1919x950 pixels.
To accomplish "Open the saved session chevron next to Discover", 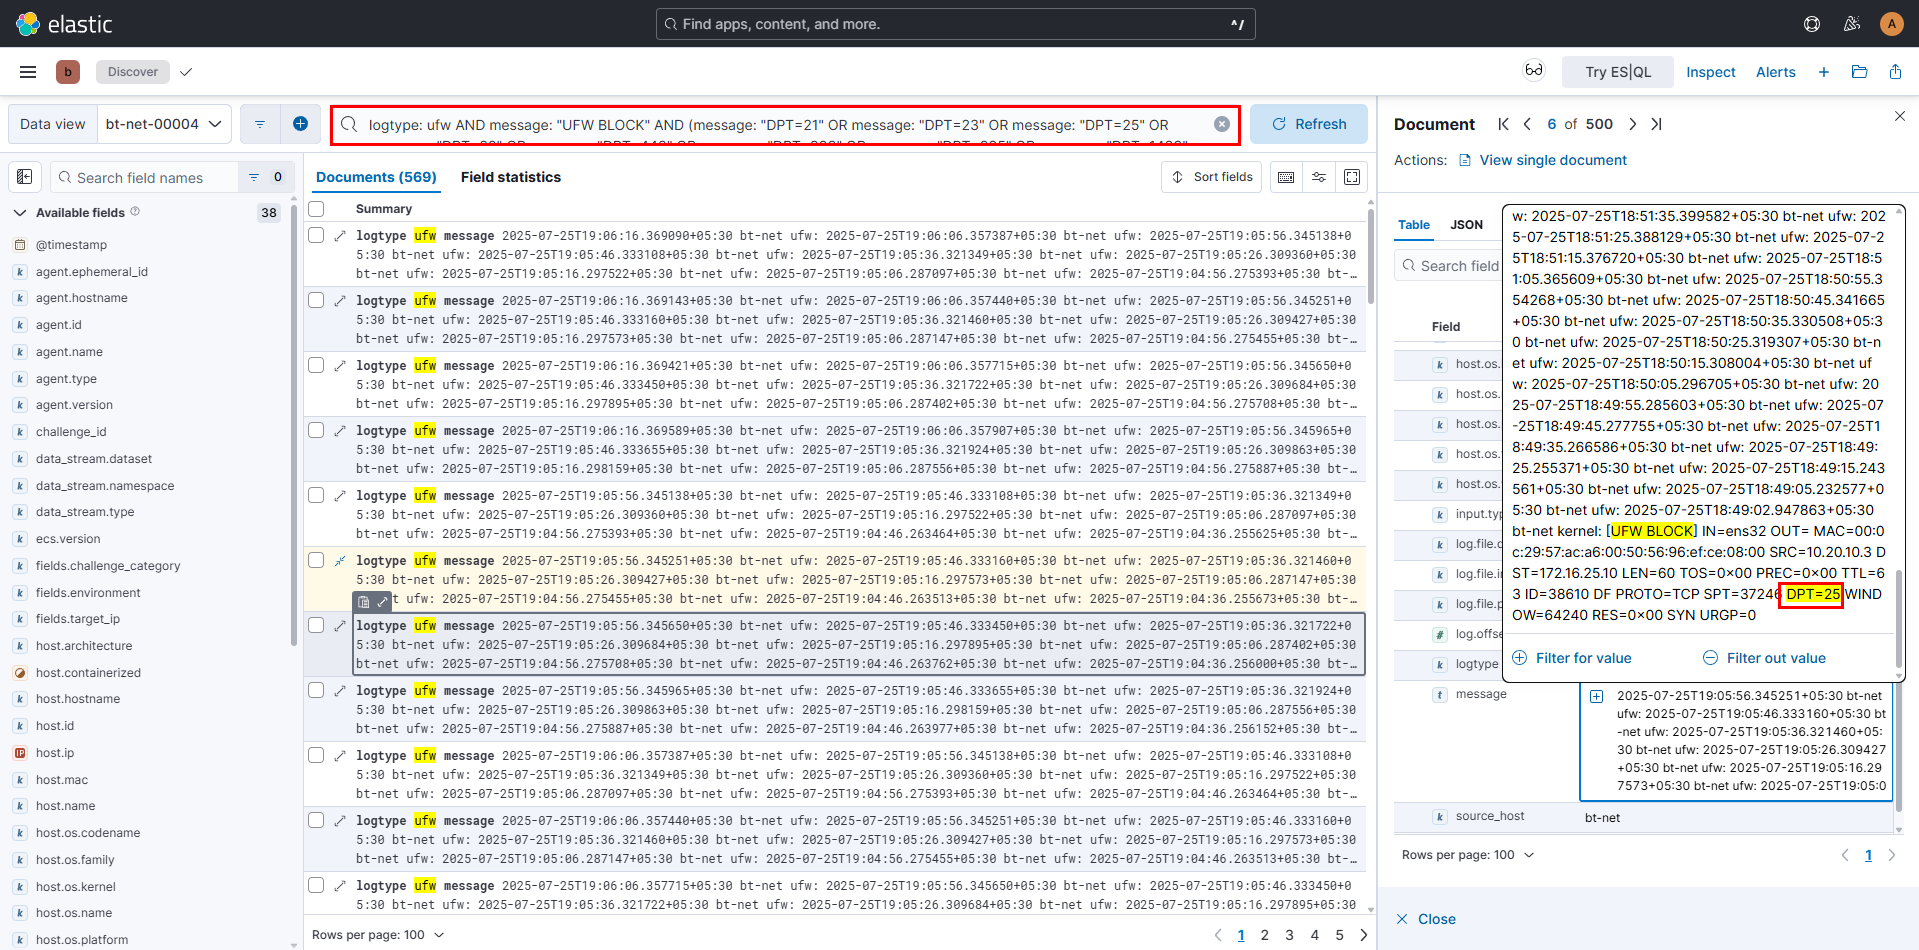I will coord(186,72).
